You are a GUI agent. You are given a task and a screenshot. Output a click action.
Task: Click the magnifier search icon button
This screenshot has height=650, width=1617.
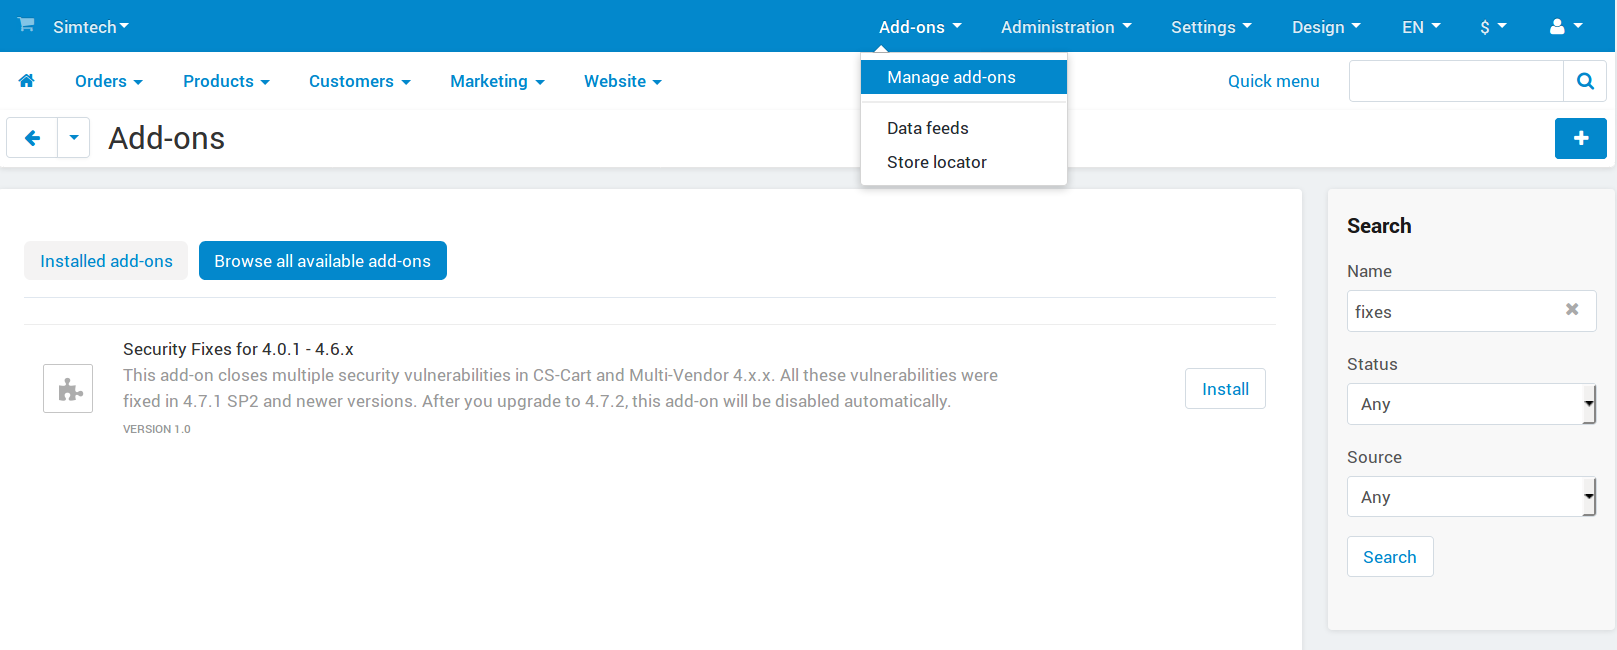1585,81
